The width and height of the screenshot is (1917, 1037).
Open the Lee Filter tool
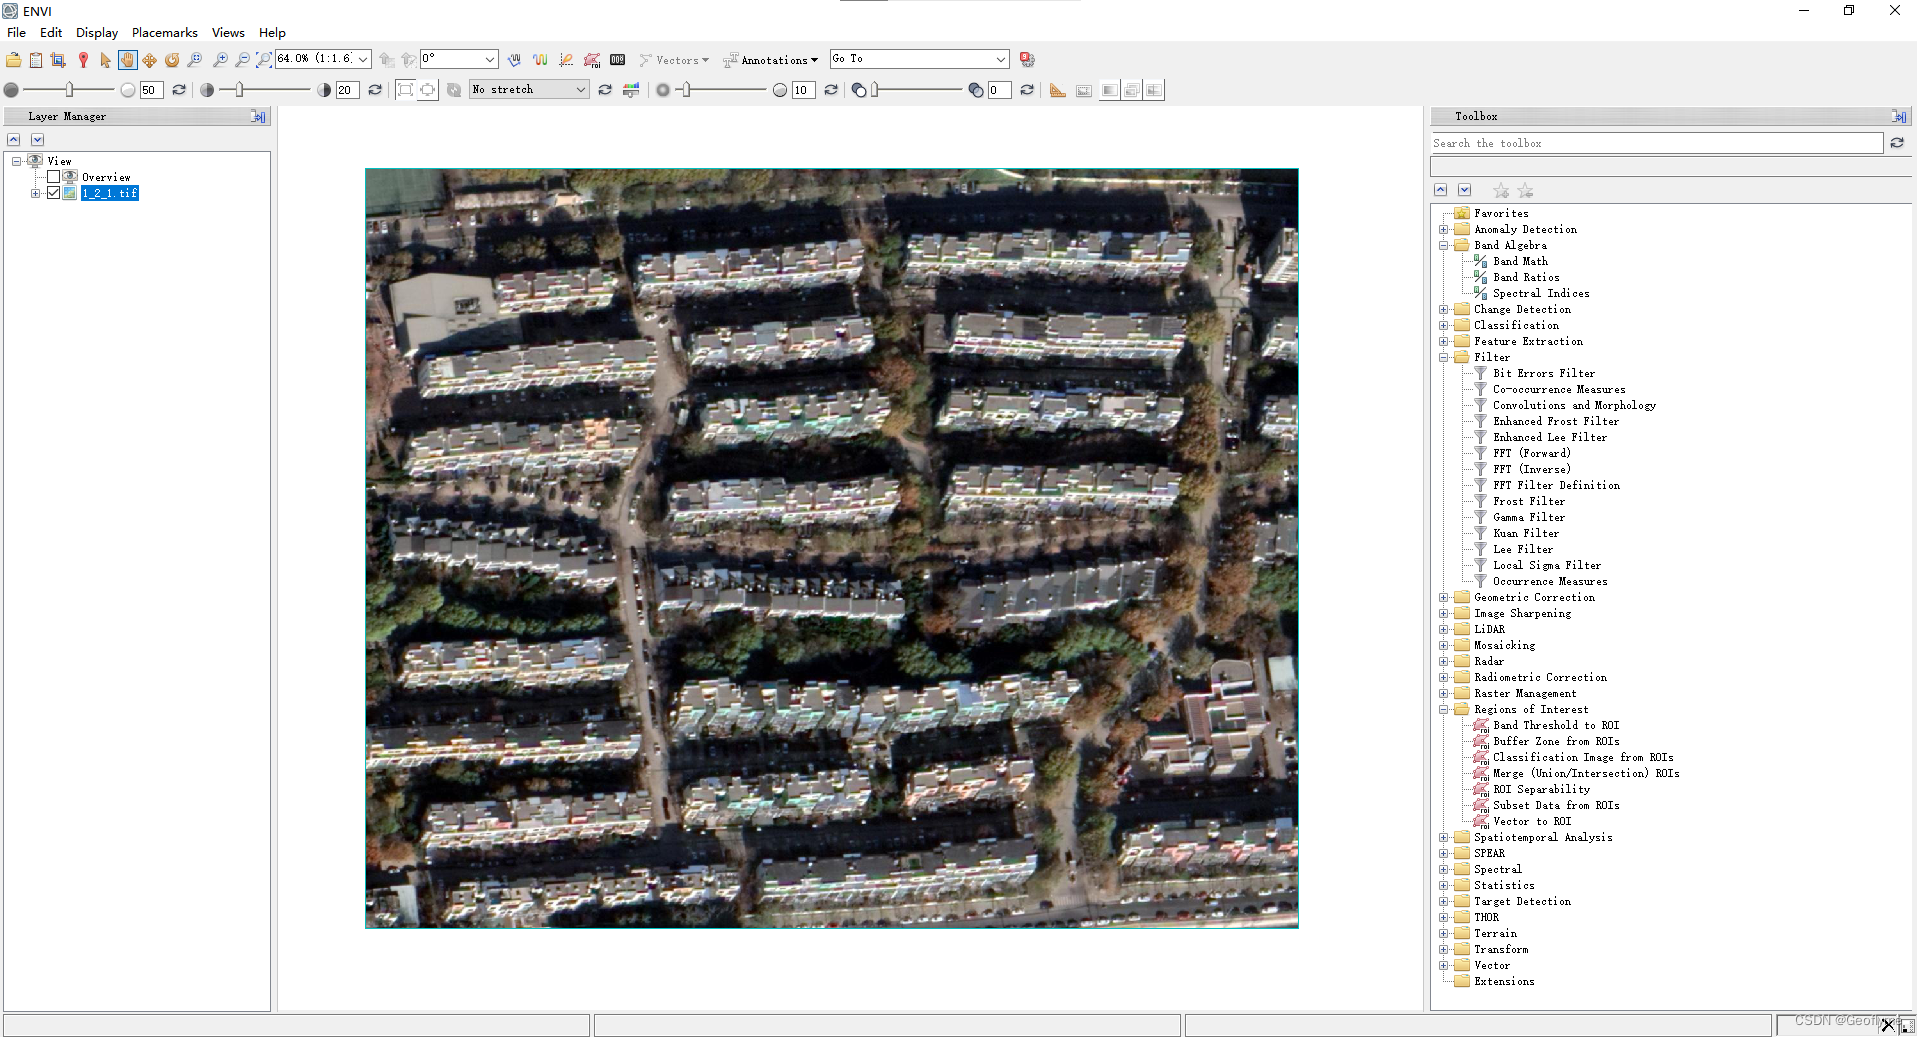(1522, 550)
